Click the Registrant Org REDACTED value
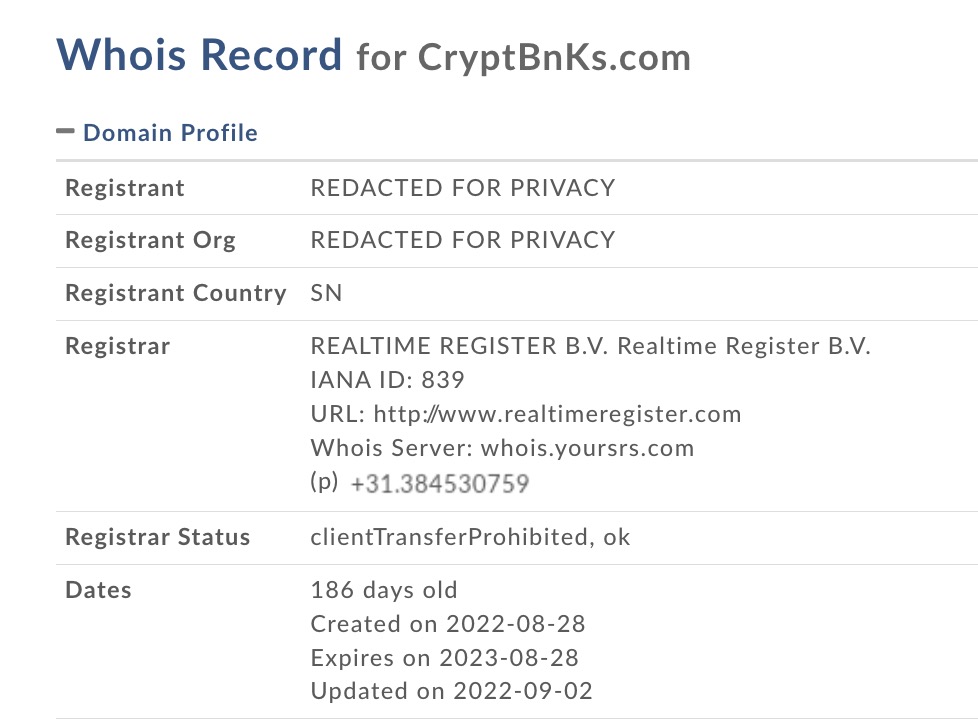Viewport: 978px width, 720px height. pyautogui.click(x=462, y=240)
